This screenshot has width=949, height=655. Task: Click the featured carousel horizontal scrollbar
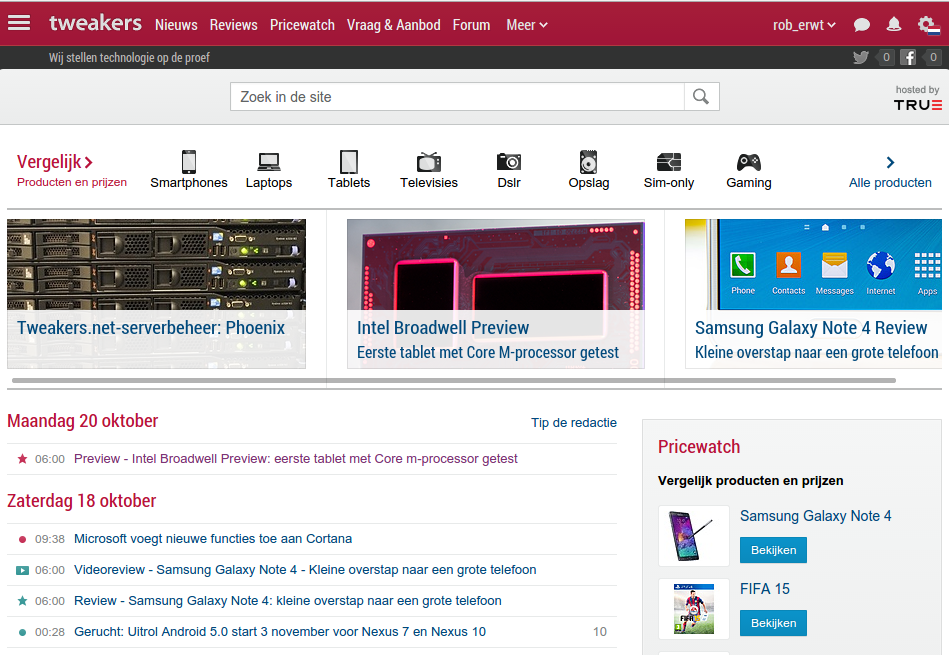click(453, 381)
